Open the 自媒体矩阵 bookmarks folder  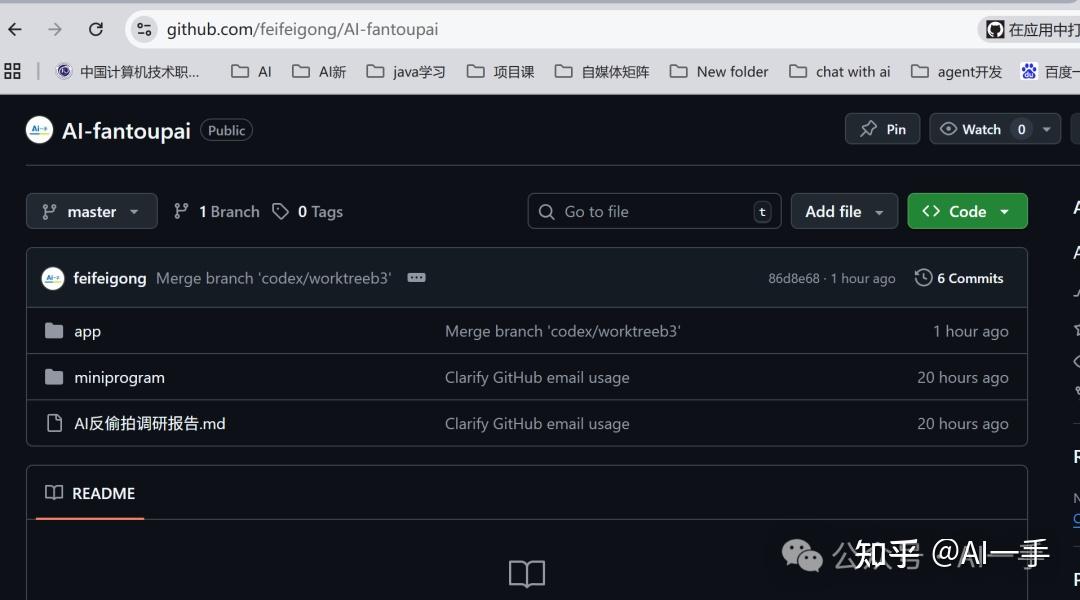(x=602, y=72)
